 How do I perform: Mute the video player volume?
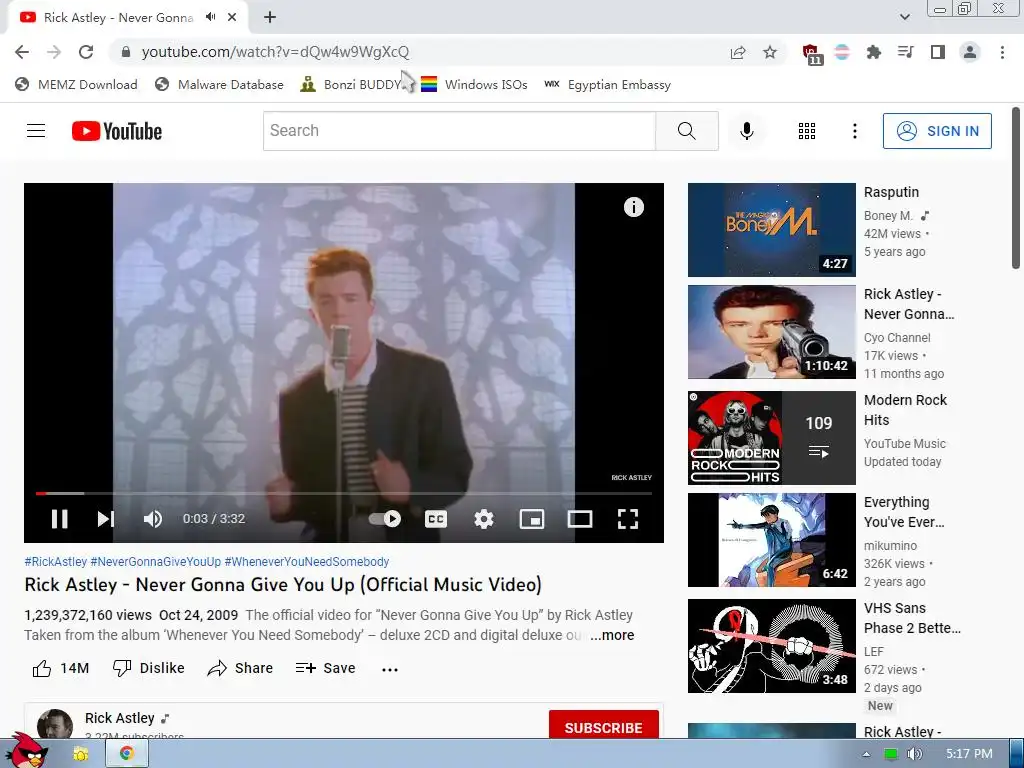pyautogui.click(x=153, y=519)
